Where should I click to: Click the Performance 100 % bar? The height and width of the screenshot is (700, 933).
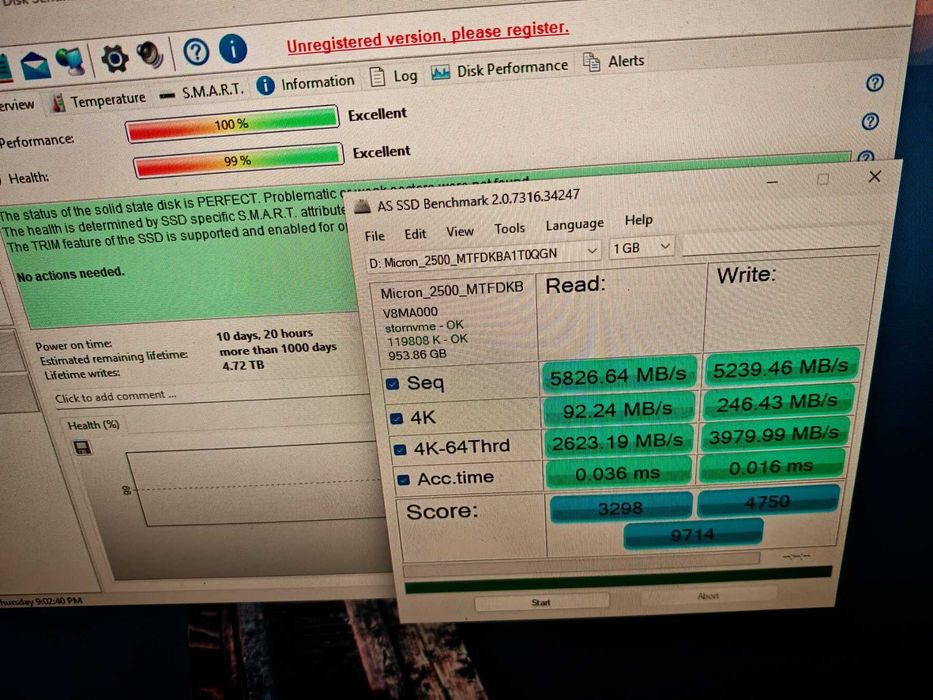(231, 124)
